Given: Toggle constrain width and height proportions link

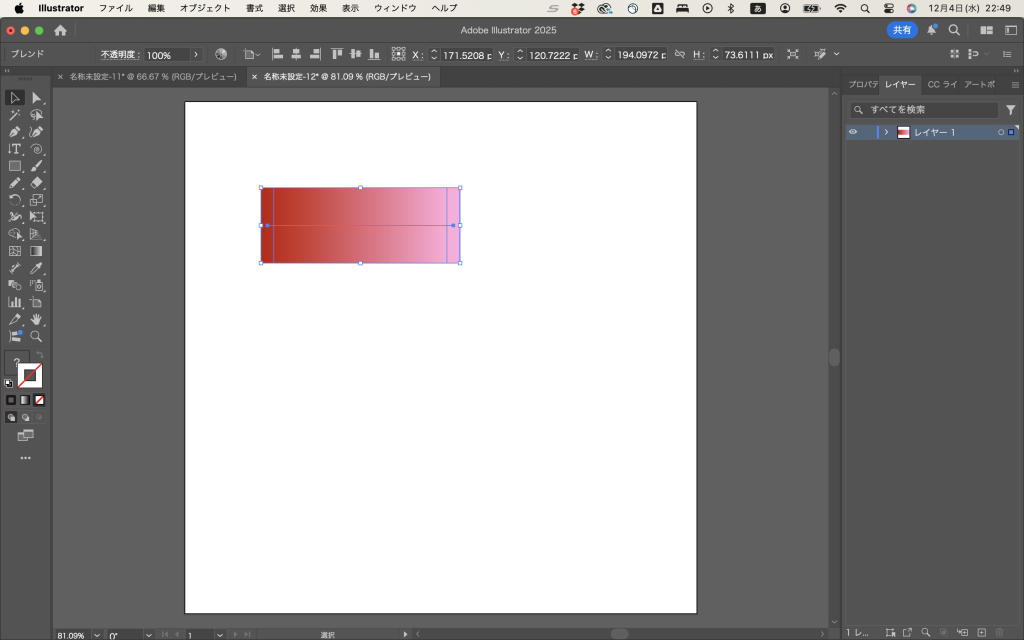Looking at the screenshot, I should (680, 54).
